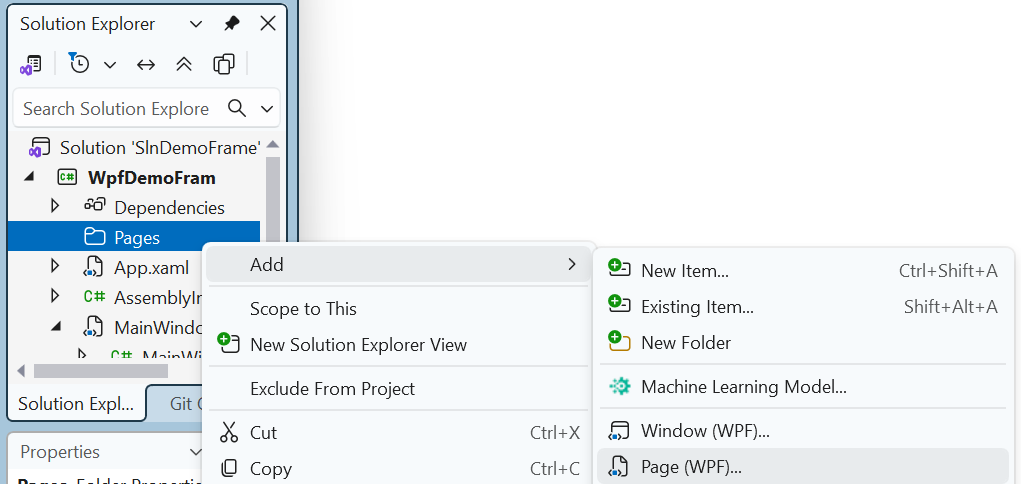This screenshot has width=1021, height=484.
Task: Click the Collapse All icon
Action: [x=184, y=64]
